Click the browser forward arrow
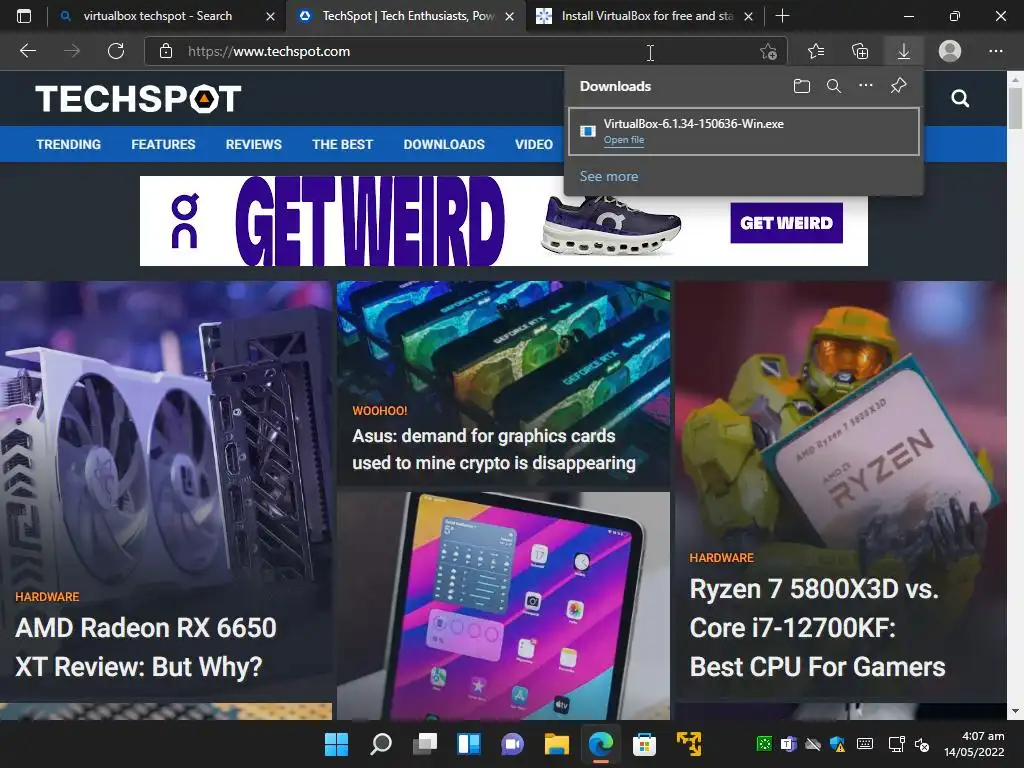This screenshot has height=768, width=1024. pyautogui.click(x=72, y=51)
